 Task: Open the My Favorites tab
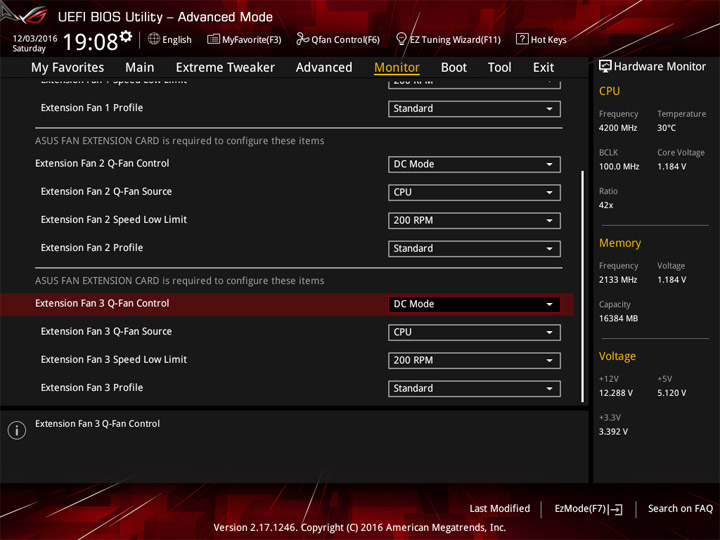pos(68,68)
